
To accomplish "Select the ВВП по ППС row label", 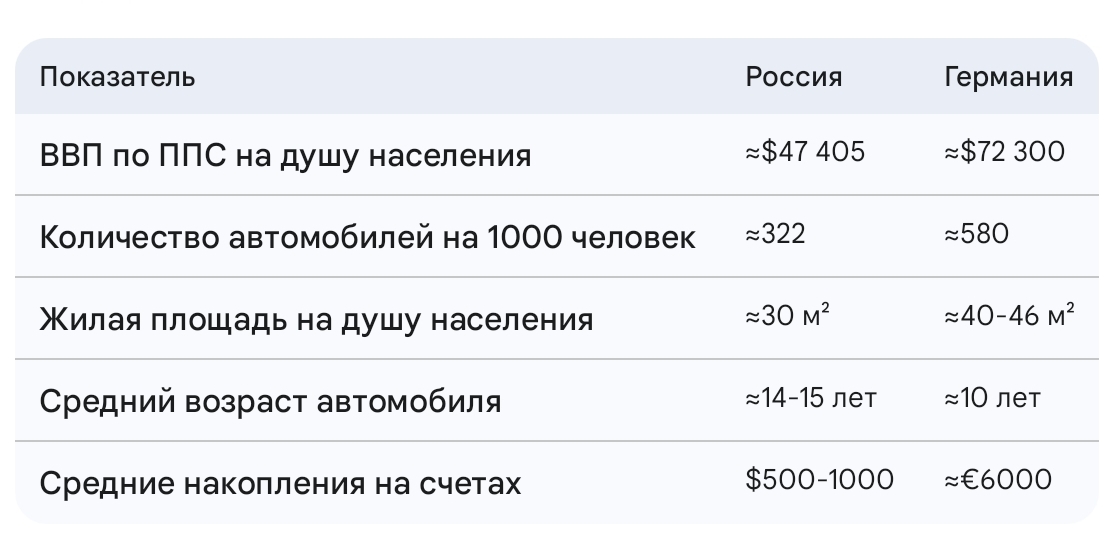I will [x=285, y=157].
